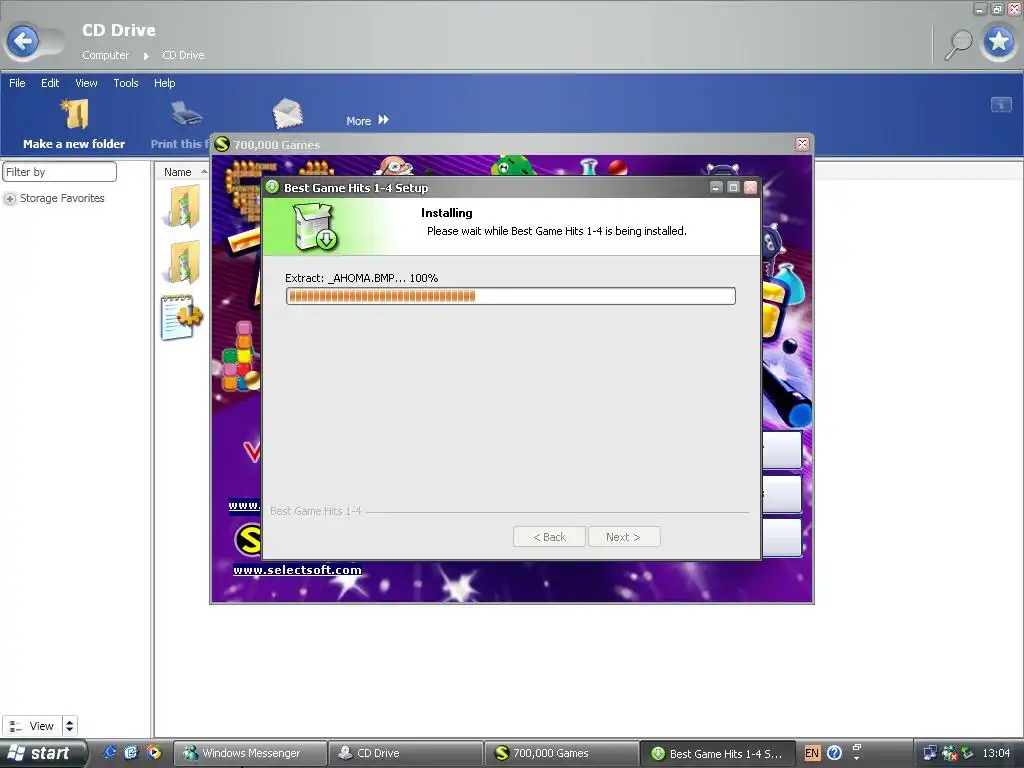1024x768 pixels.
Task: Open the File menu
Action: click(x=17, y=83)
